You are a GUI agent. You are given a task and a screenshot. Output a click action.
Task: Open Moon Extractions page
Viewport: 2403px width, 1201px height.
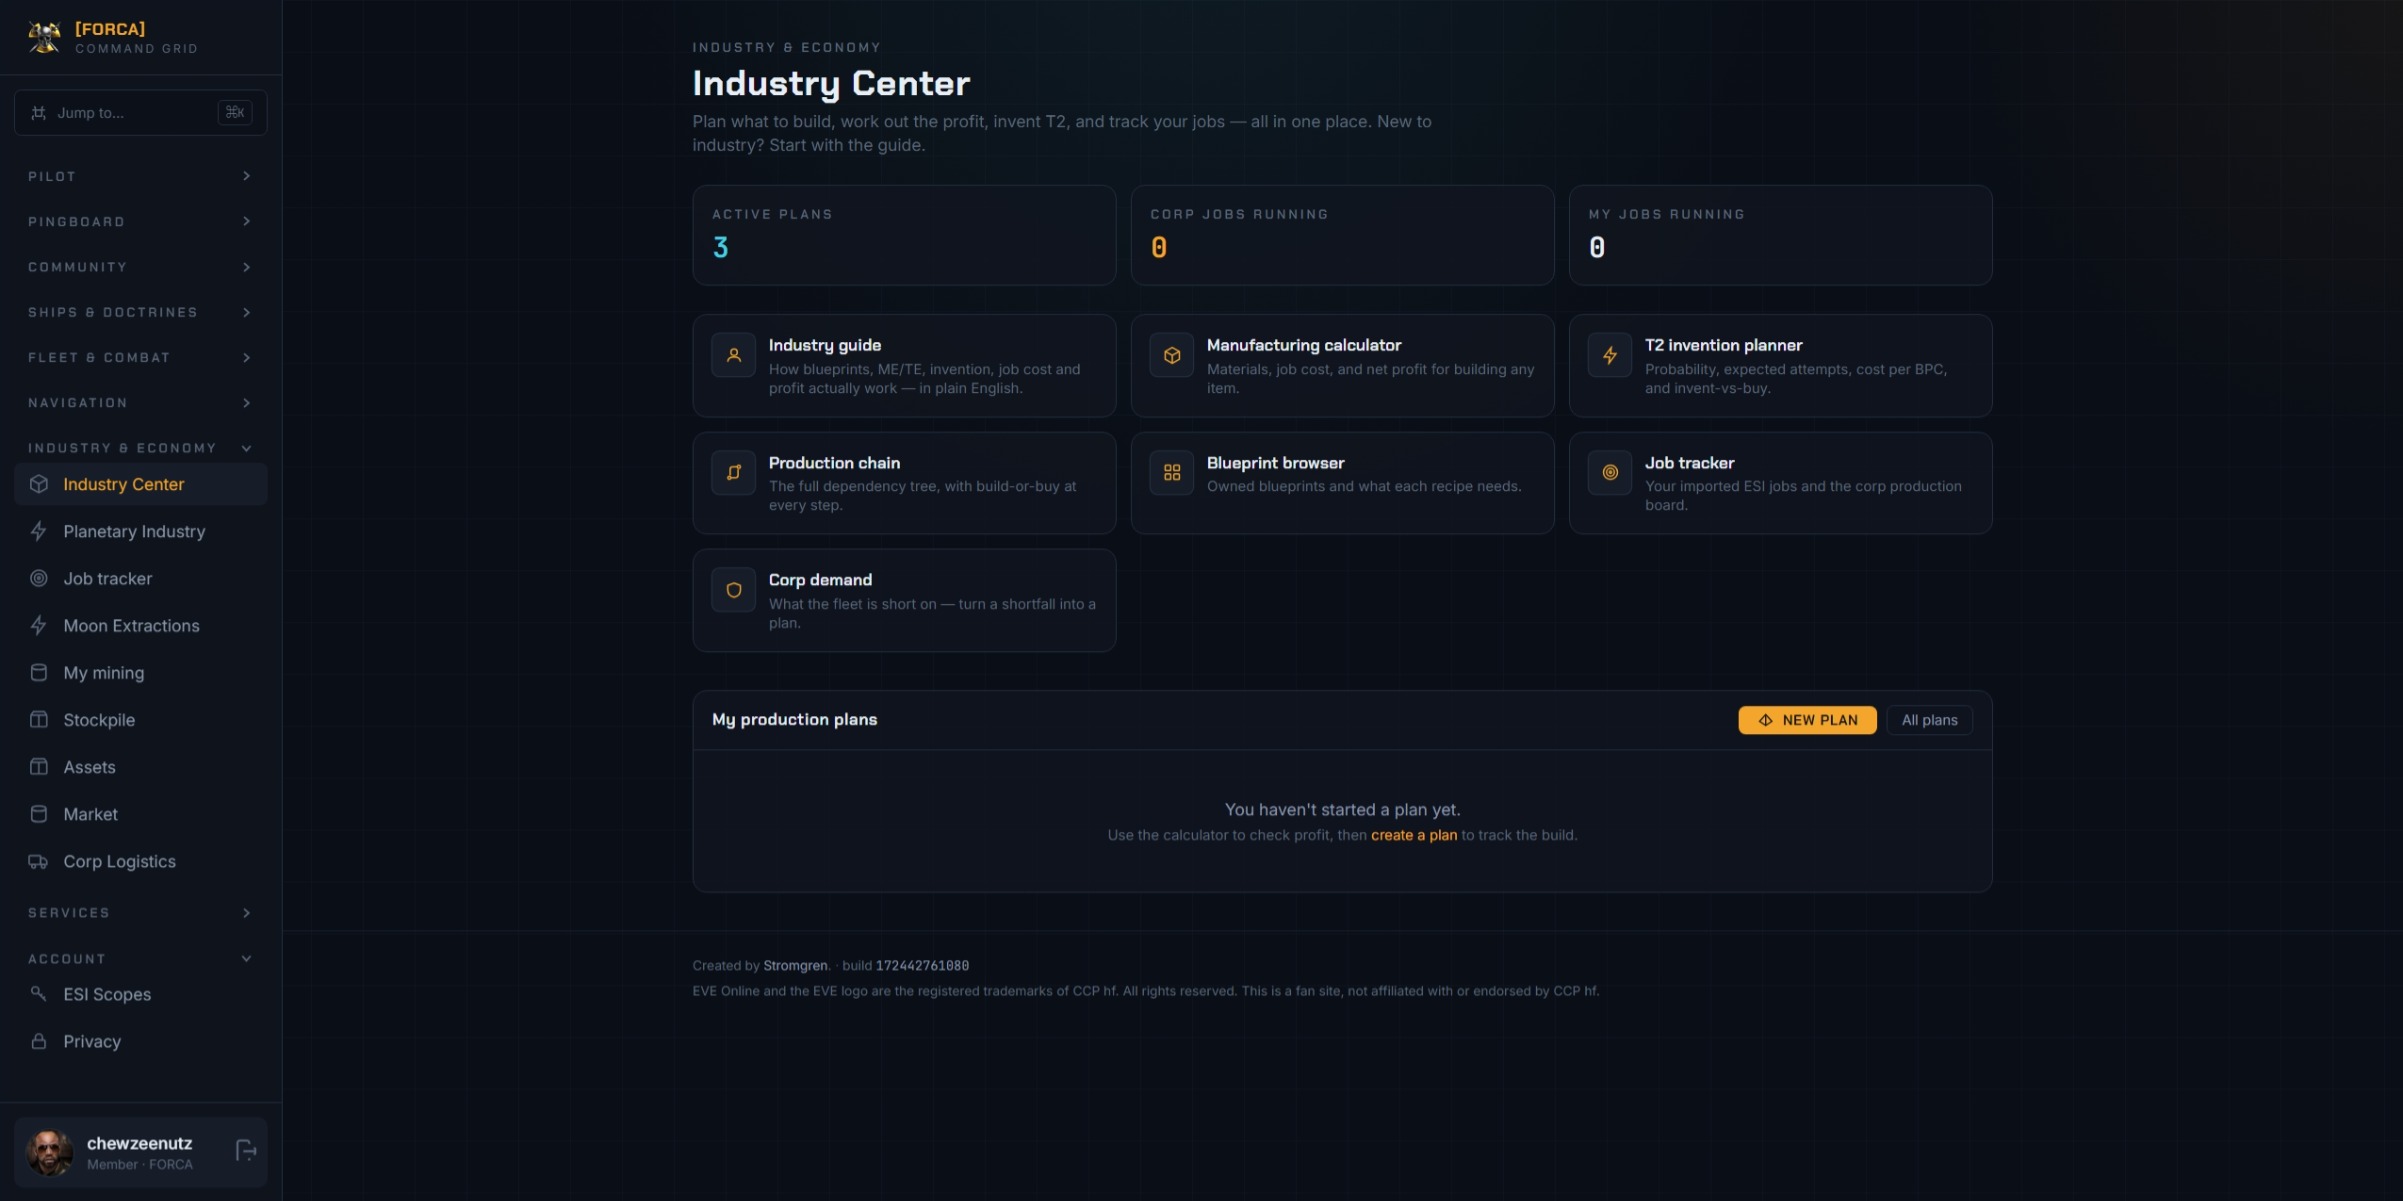(x=140, y=625)
